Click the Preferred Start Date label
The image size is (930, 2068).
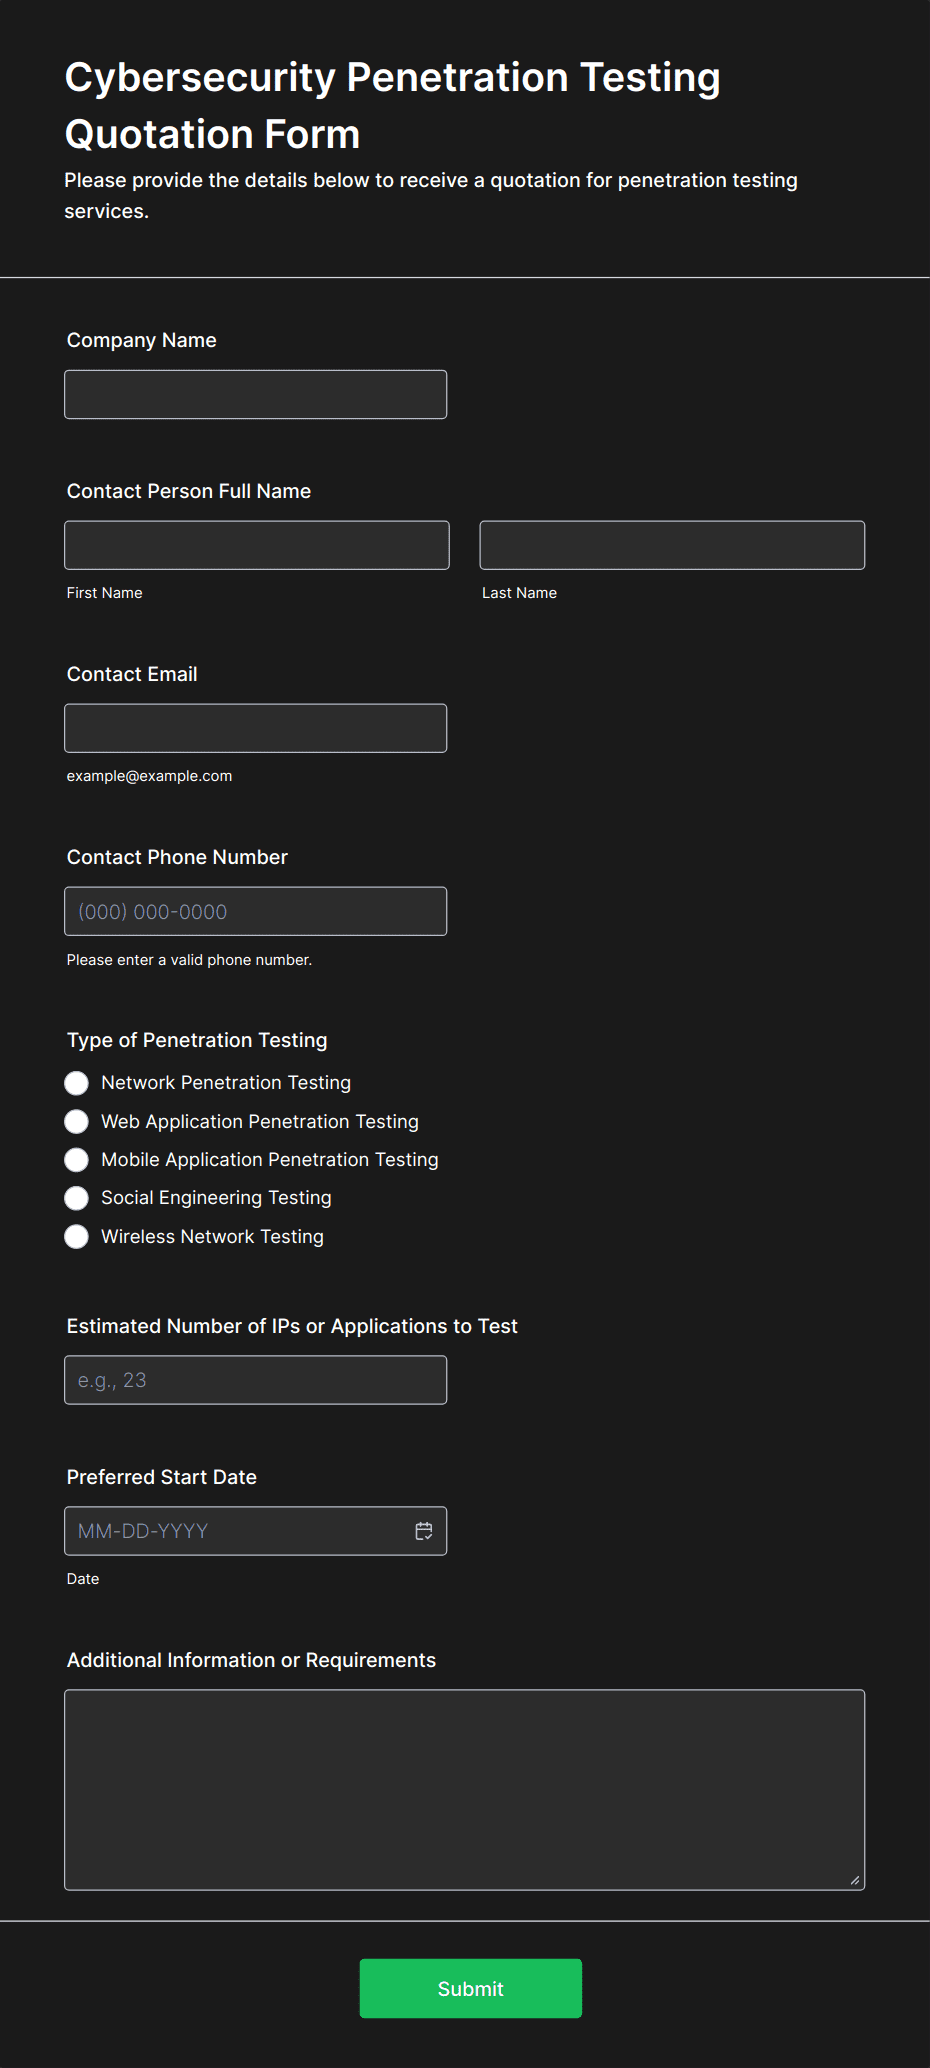pos(162,1477)
